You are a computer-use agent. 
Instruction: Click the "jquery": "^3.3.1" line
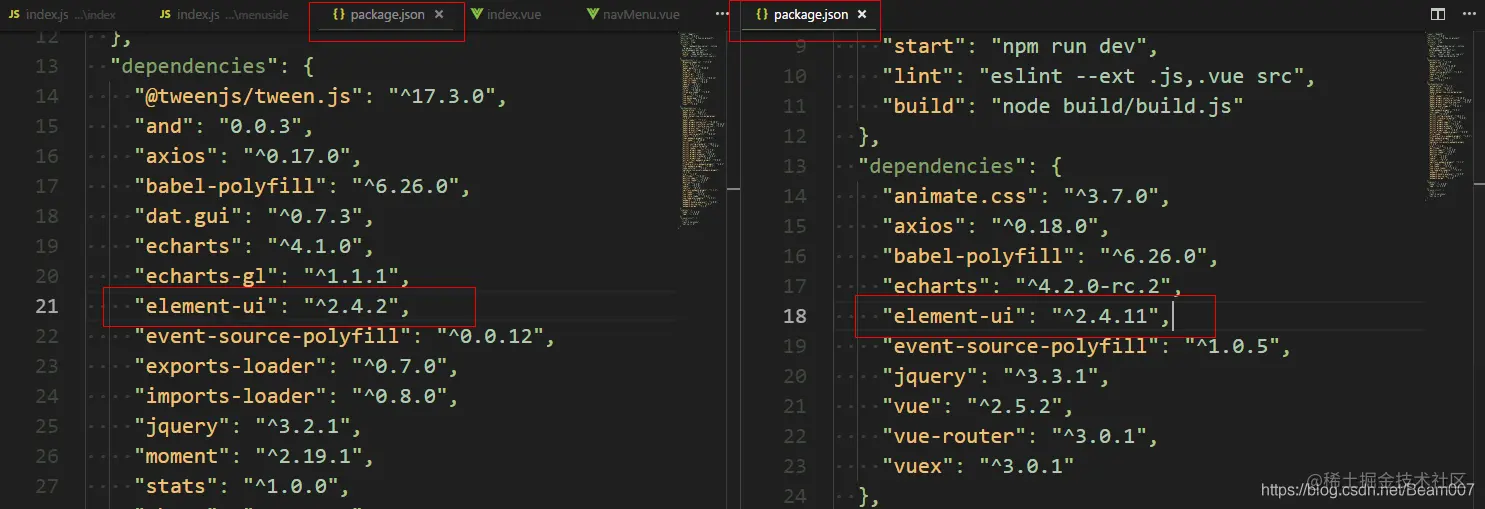(x=995, y=376)
